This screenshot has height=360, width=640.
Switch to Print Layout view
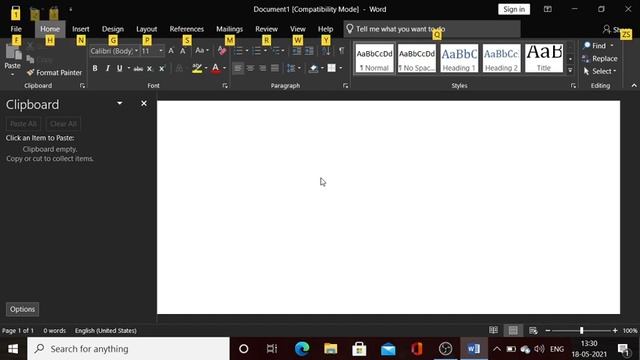tap(513, 330)
